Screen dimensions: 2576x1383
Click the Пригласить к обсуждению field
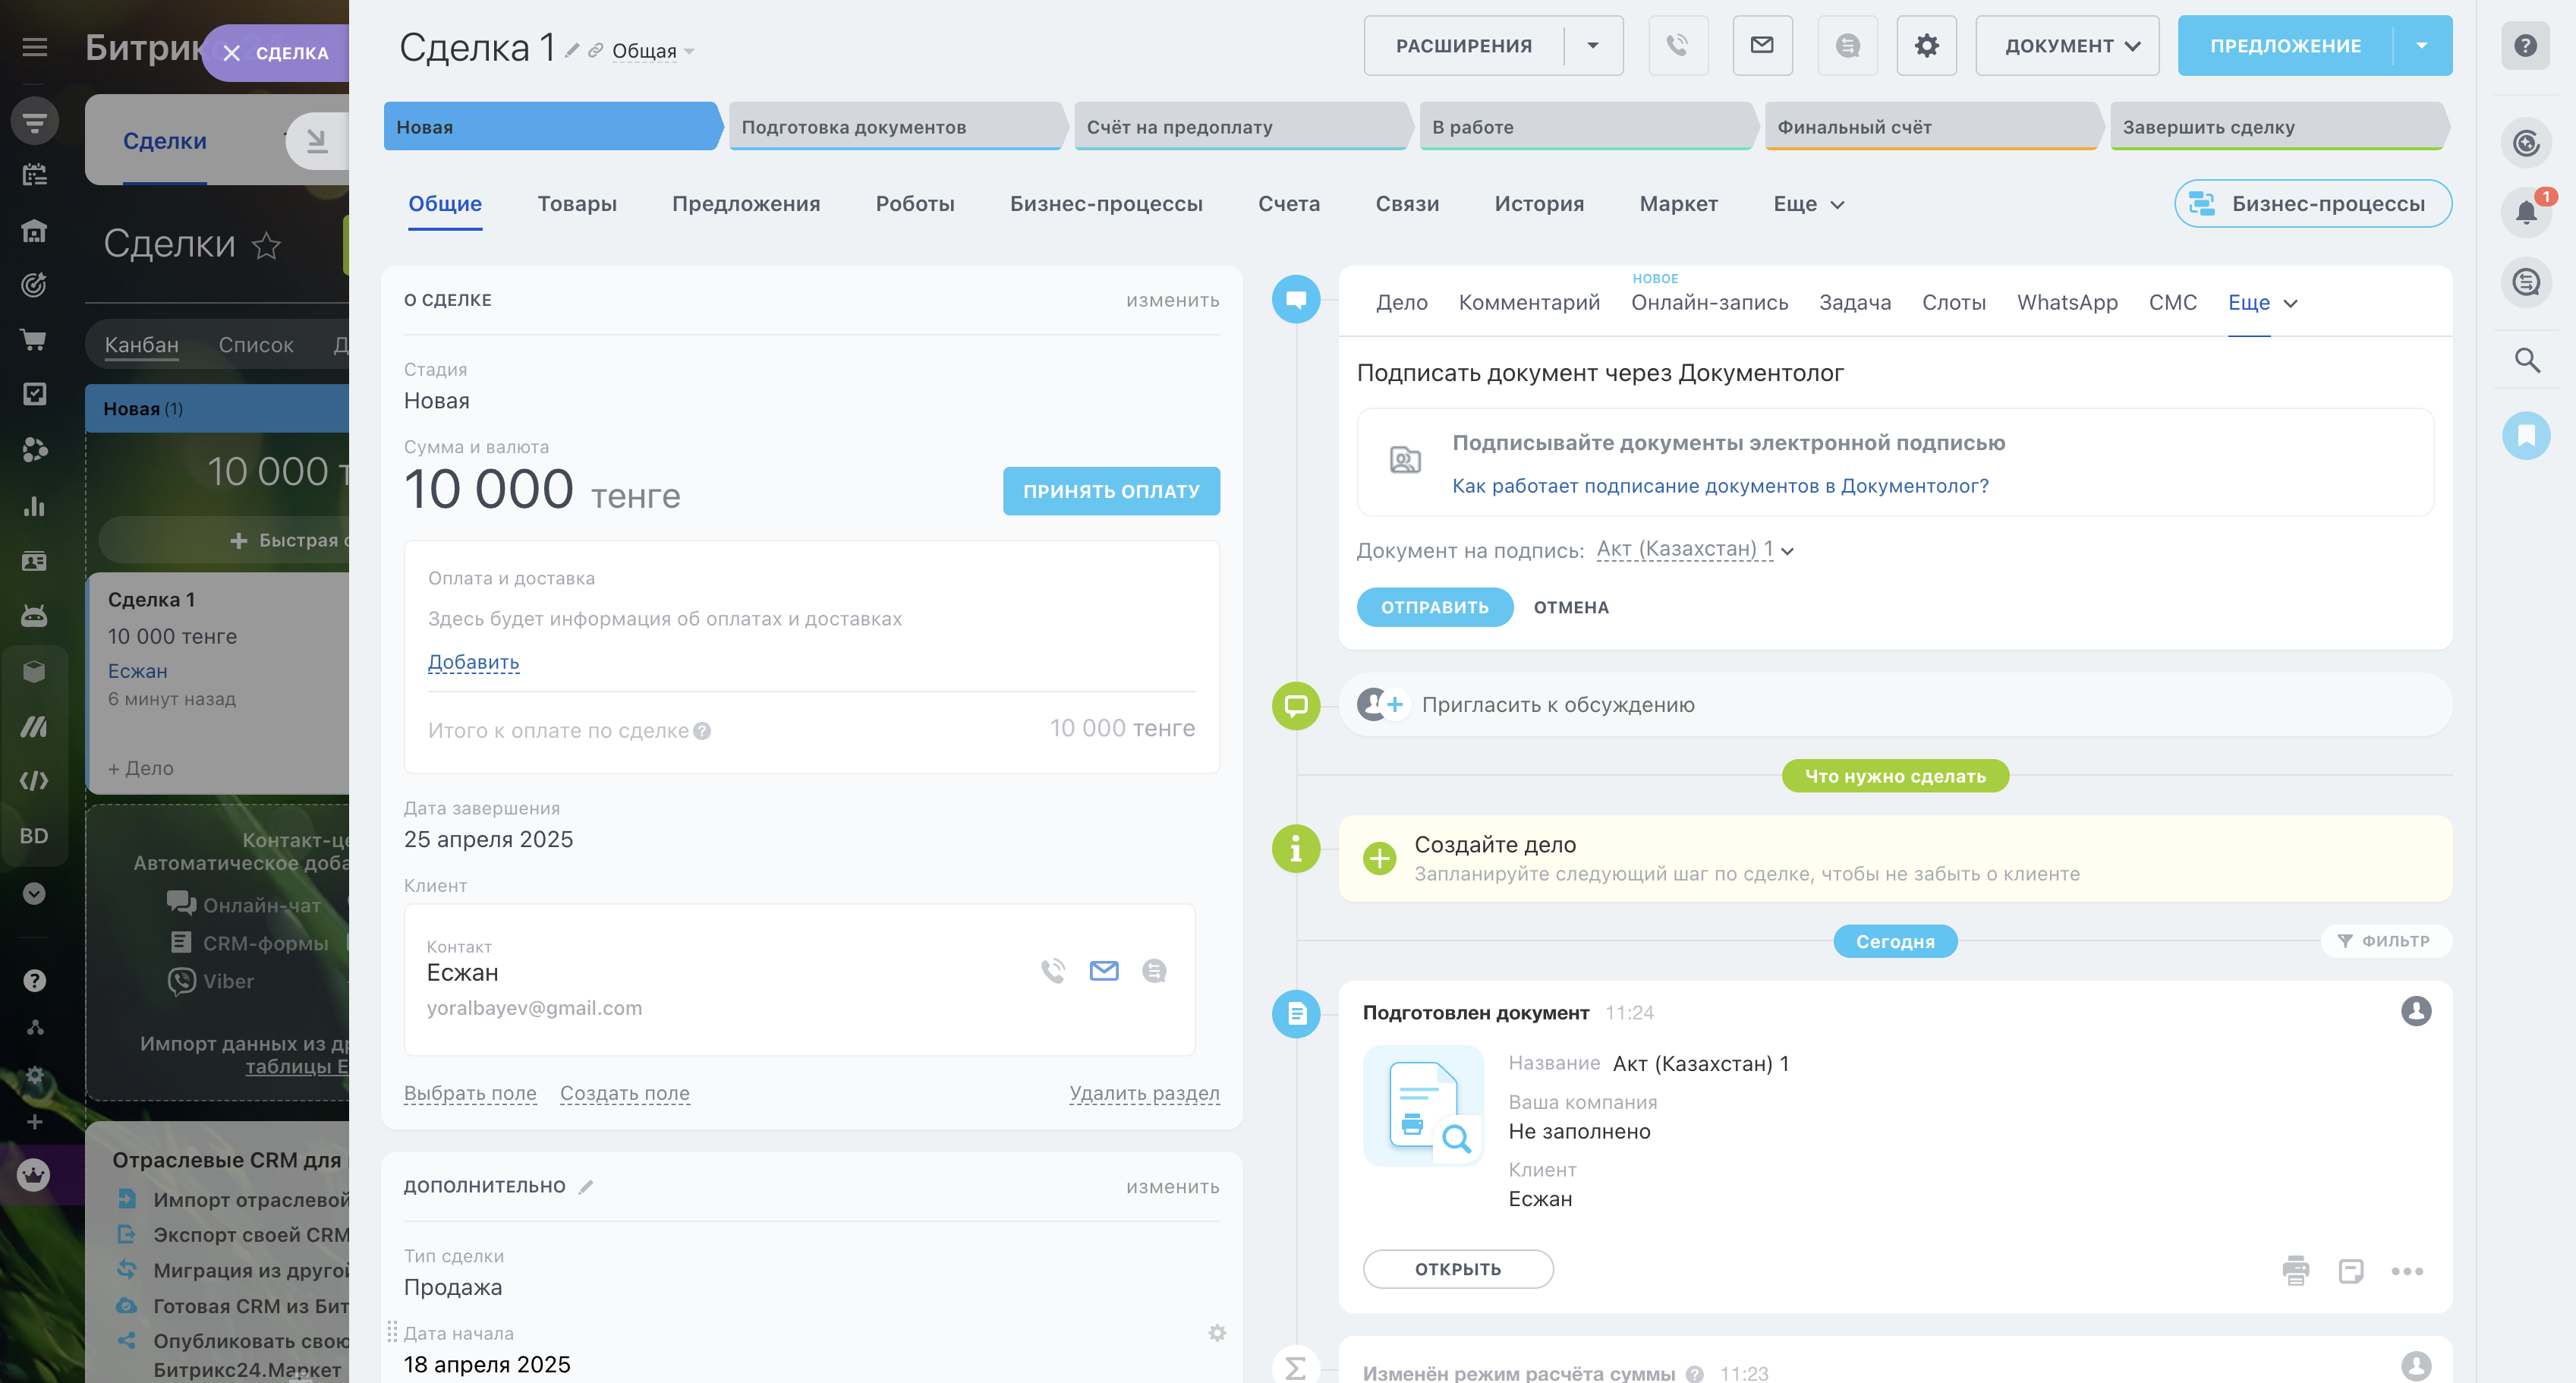click(x=1557, y=705)
